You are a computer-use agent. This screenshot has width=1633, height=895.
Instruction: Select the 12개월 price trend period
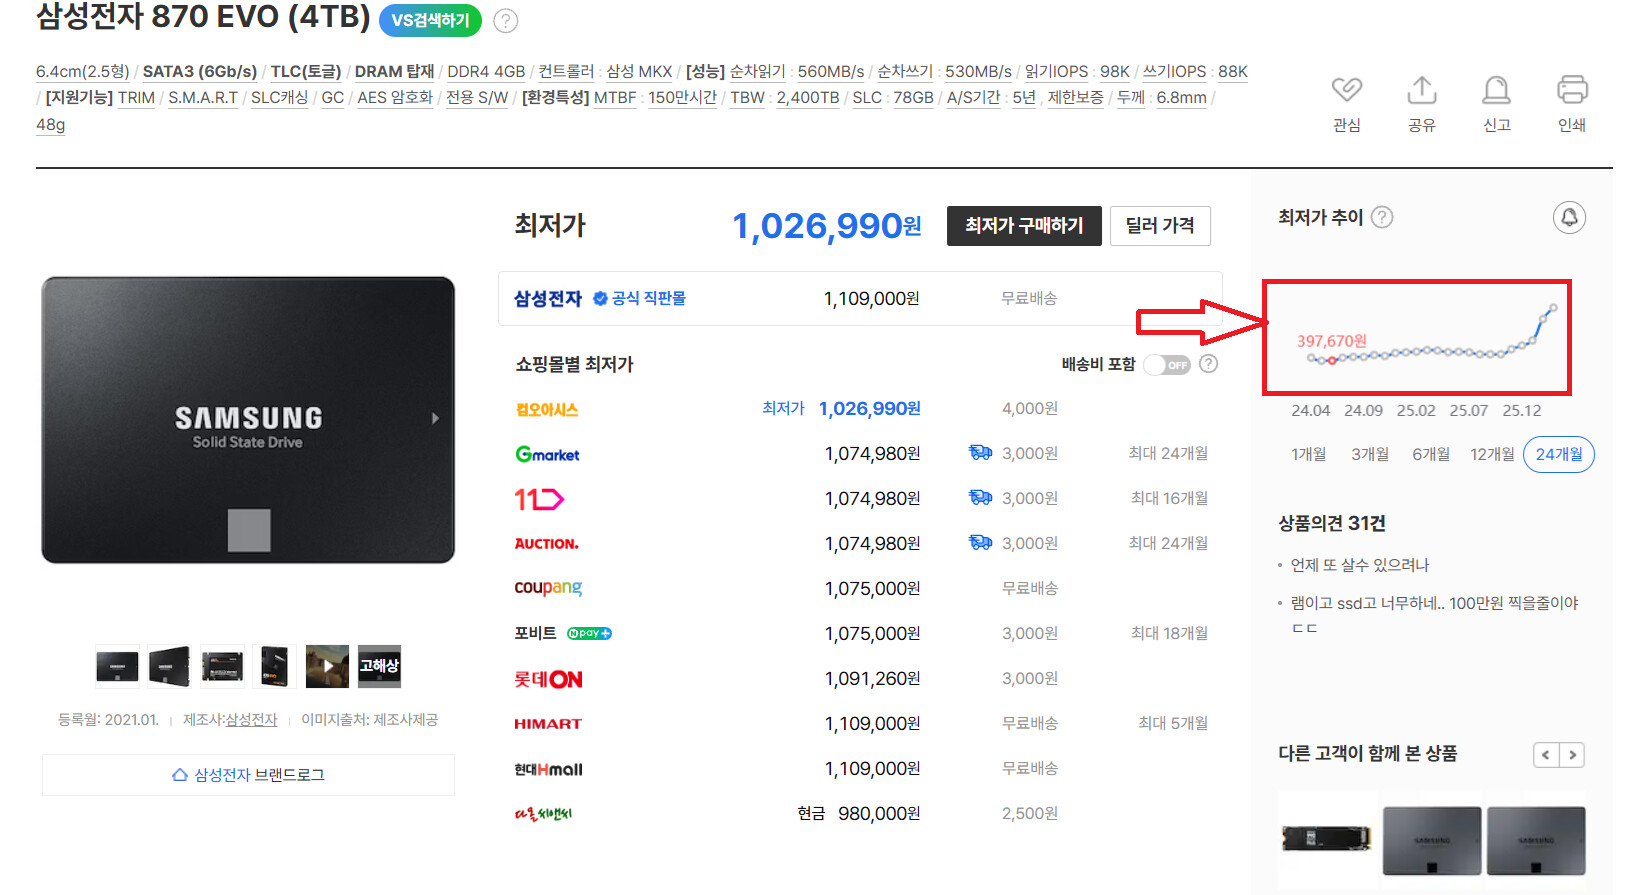click(x=1492, y=454)
